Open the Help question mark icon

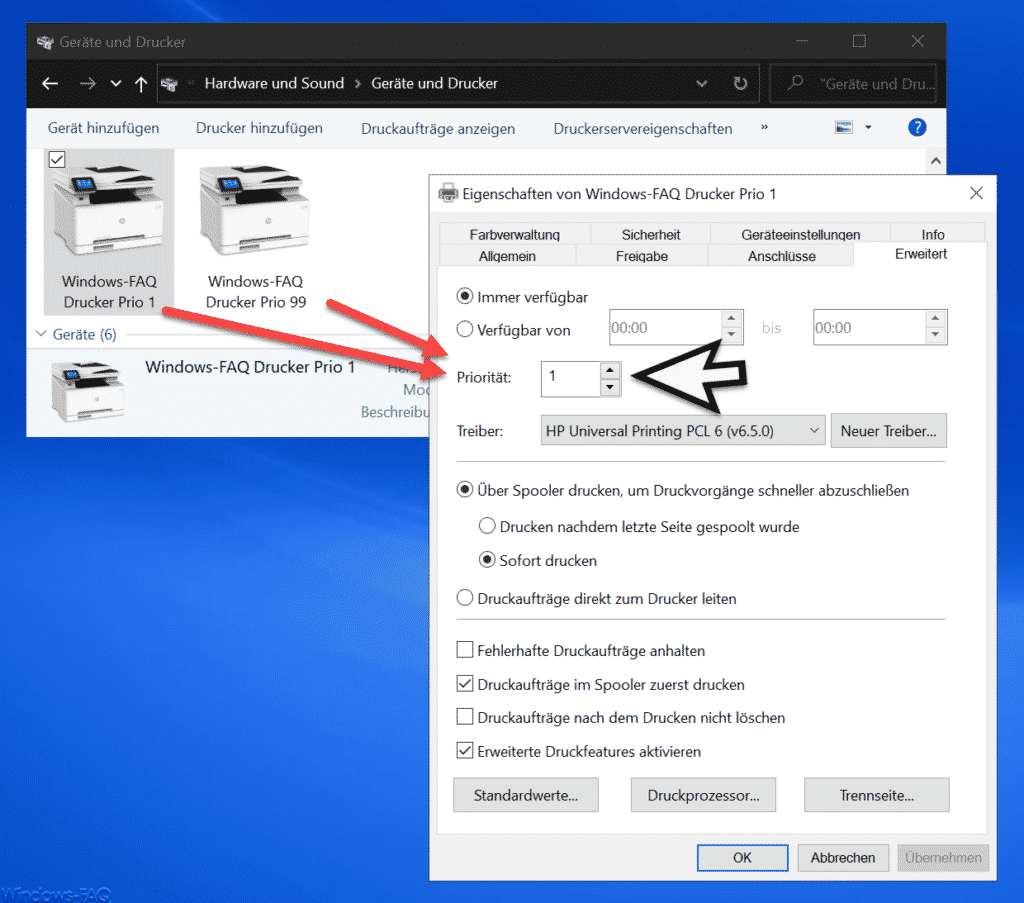pyautogui.click(x=917, y=127)
